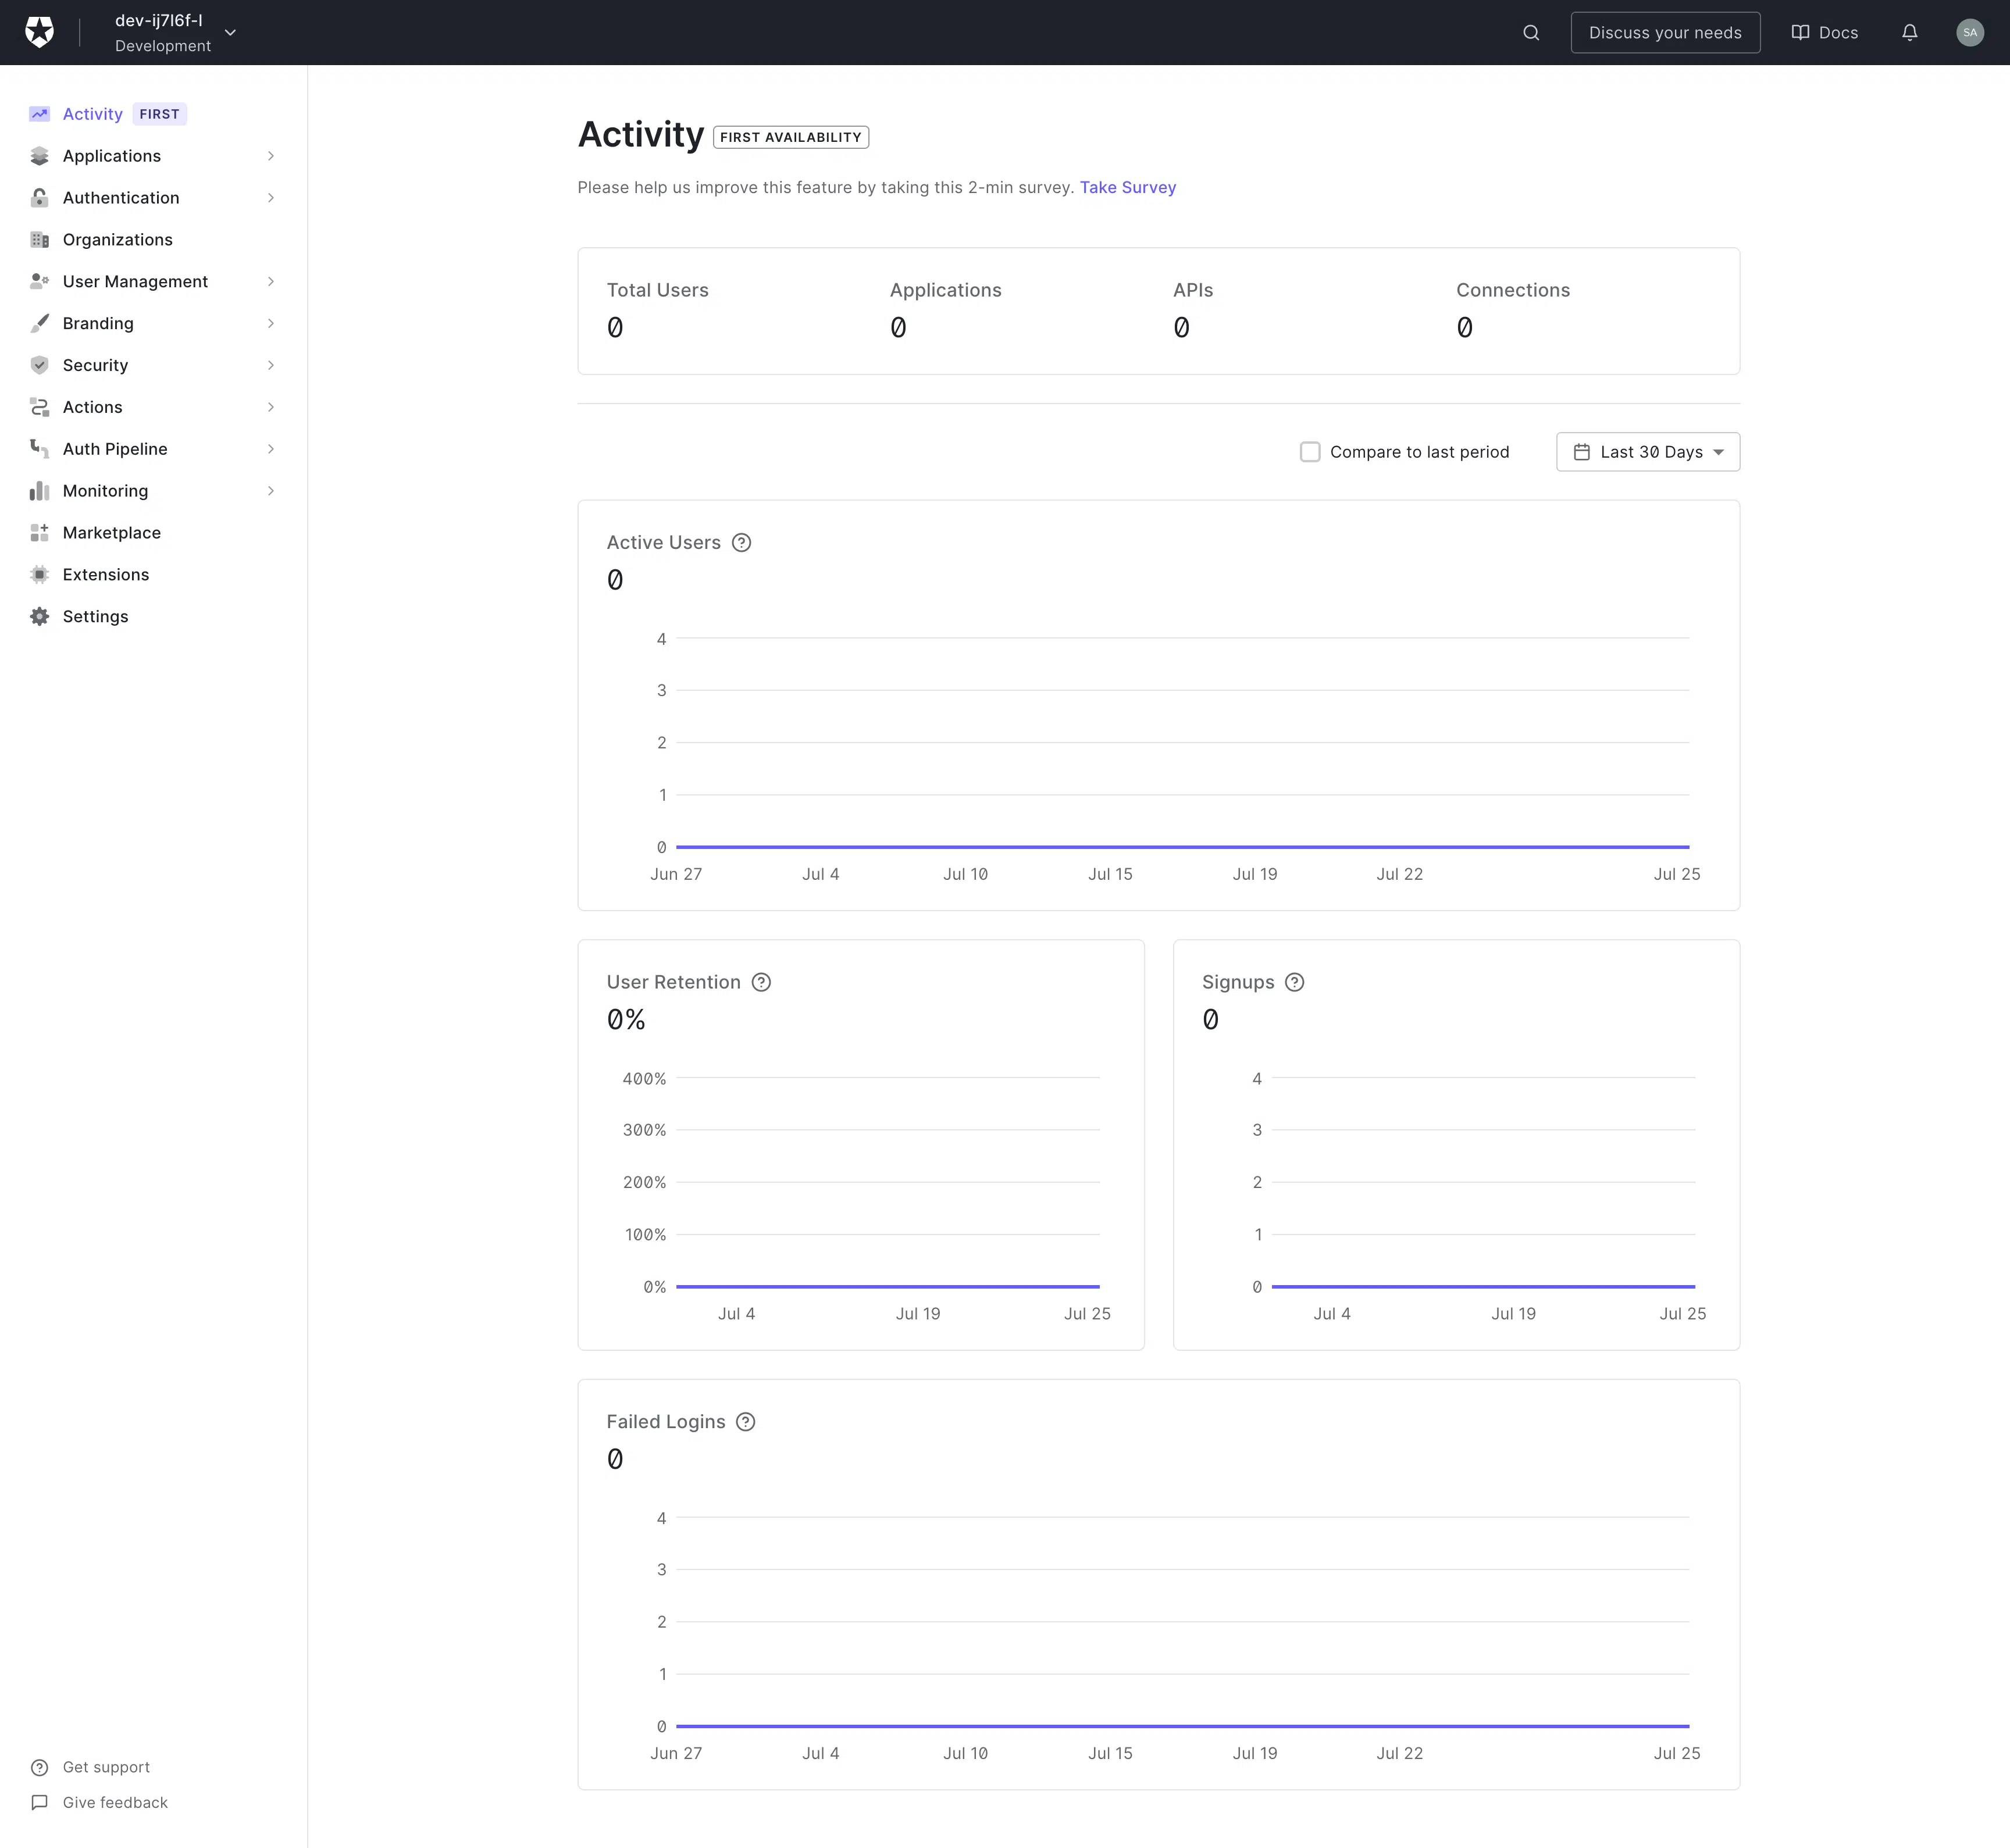
Task: Click User Retention help icon
Action: [761, 982]
